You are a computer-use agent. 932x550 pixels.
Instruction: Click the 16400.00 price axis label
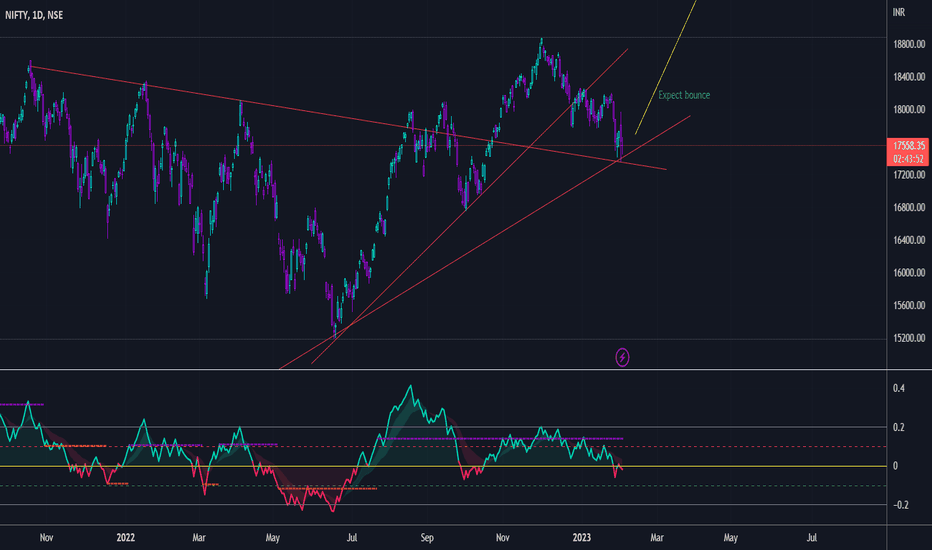[909, 240]
